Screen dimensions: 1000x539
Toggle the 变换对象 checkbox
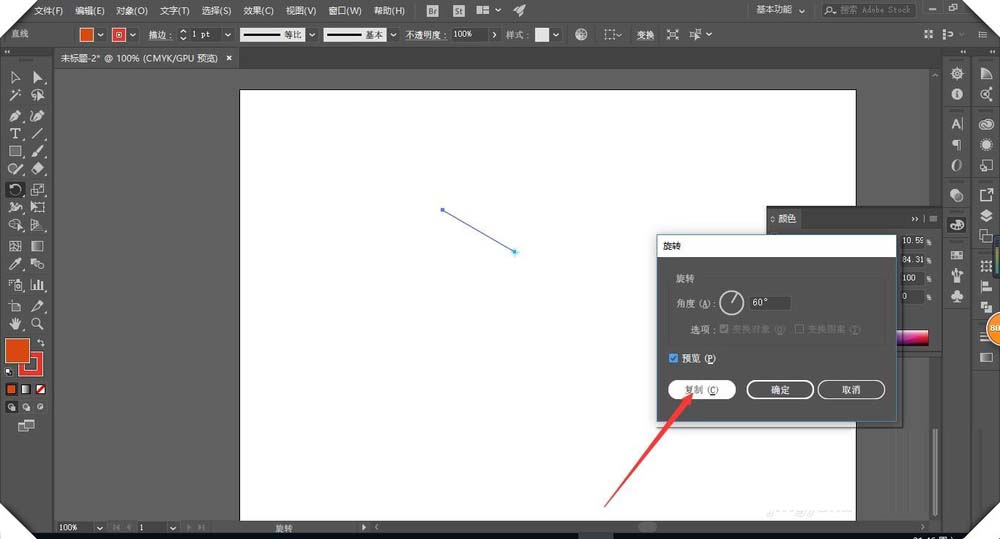[725, 329]
